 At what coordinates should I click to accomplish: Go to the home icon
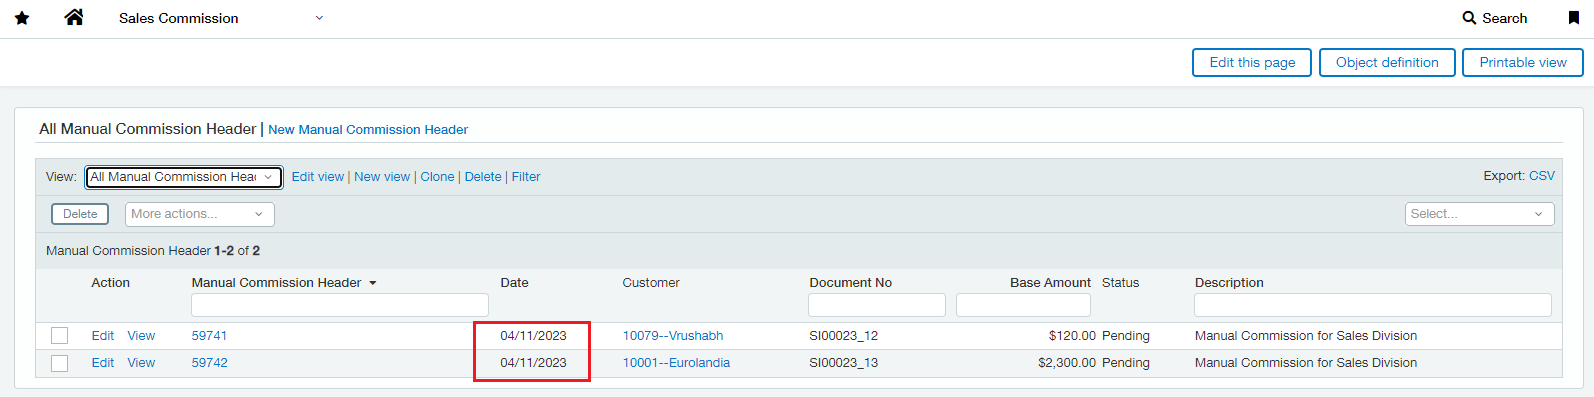pyautogui.click(x=74, y=17)
